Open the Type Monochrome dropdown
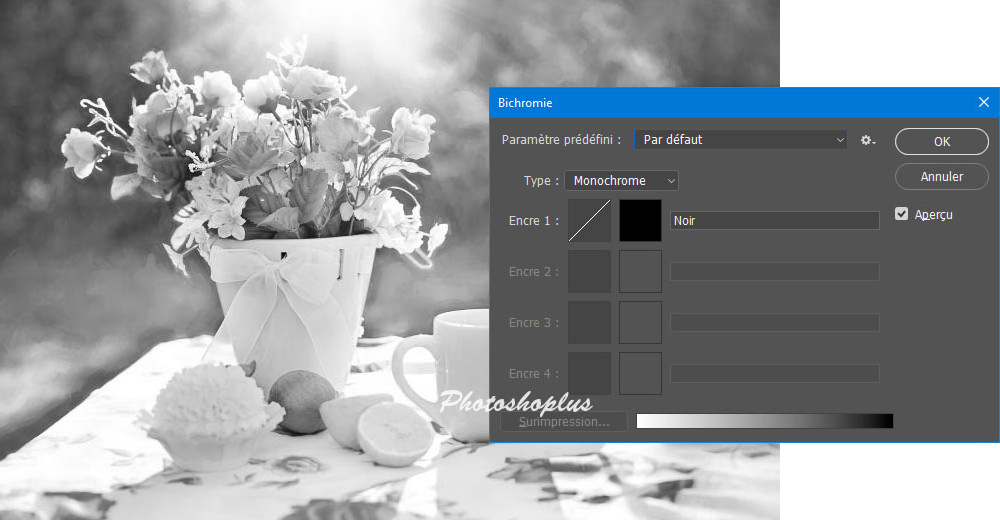The image size is (1000, 520). pyautogui.click(x=621, y=181)
